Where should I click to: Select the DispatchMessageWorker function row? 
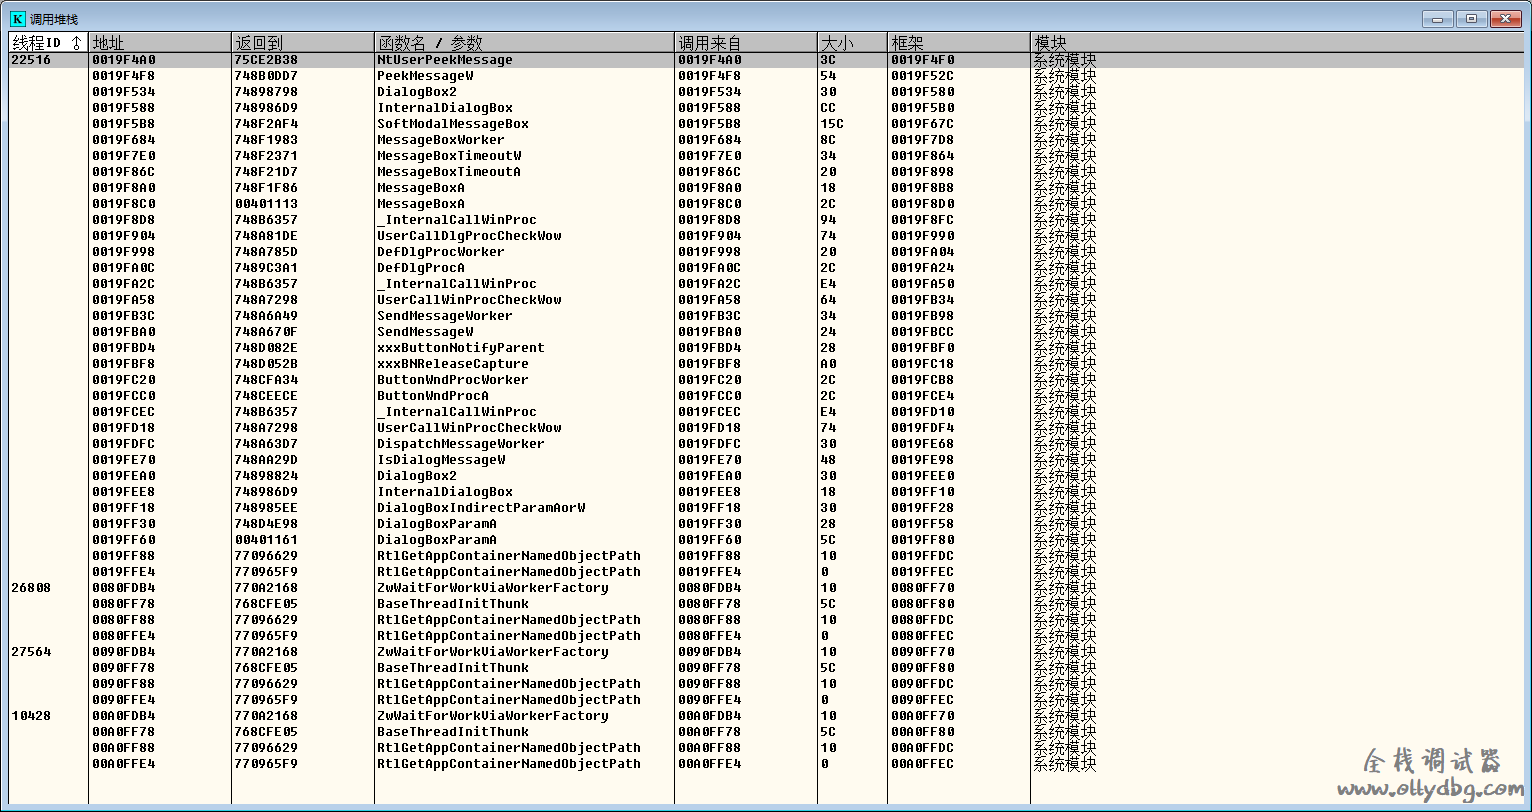461,444
